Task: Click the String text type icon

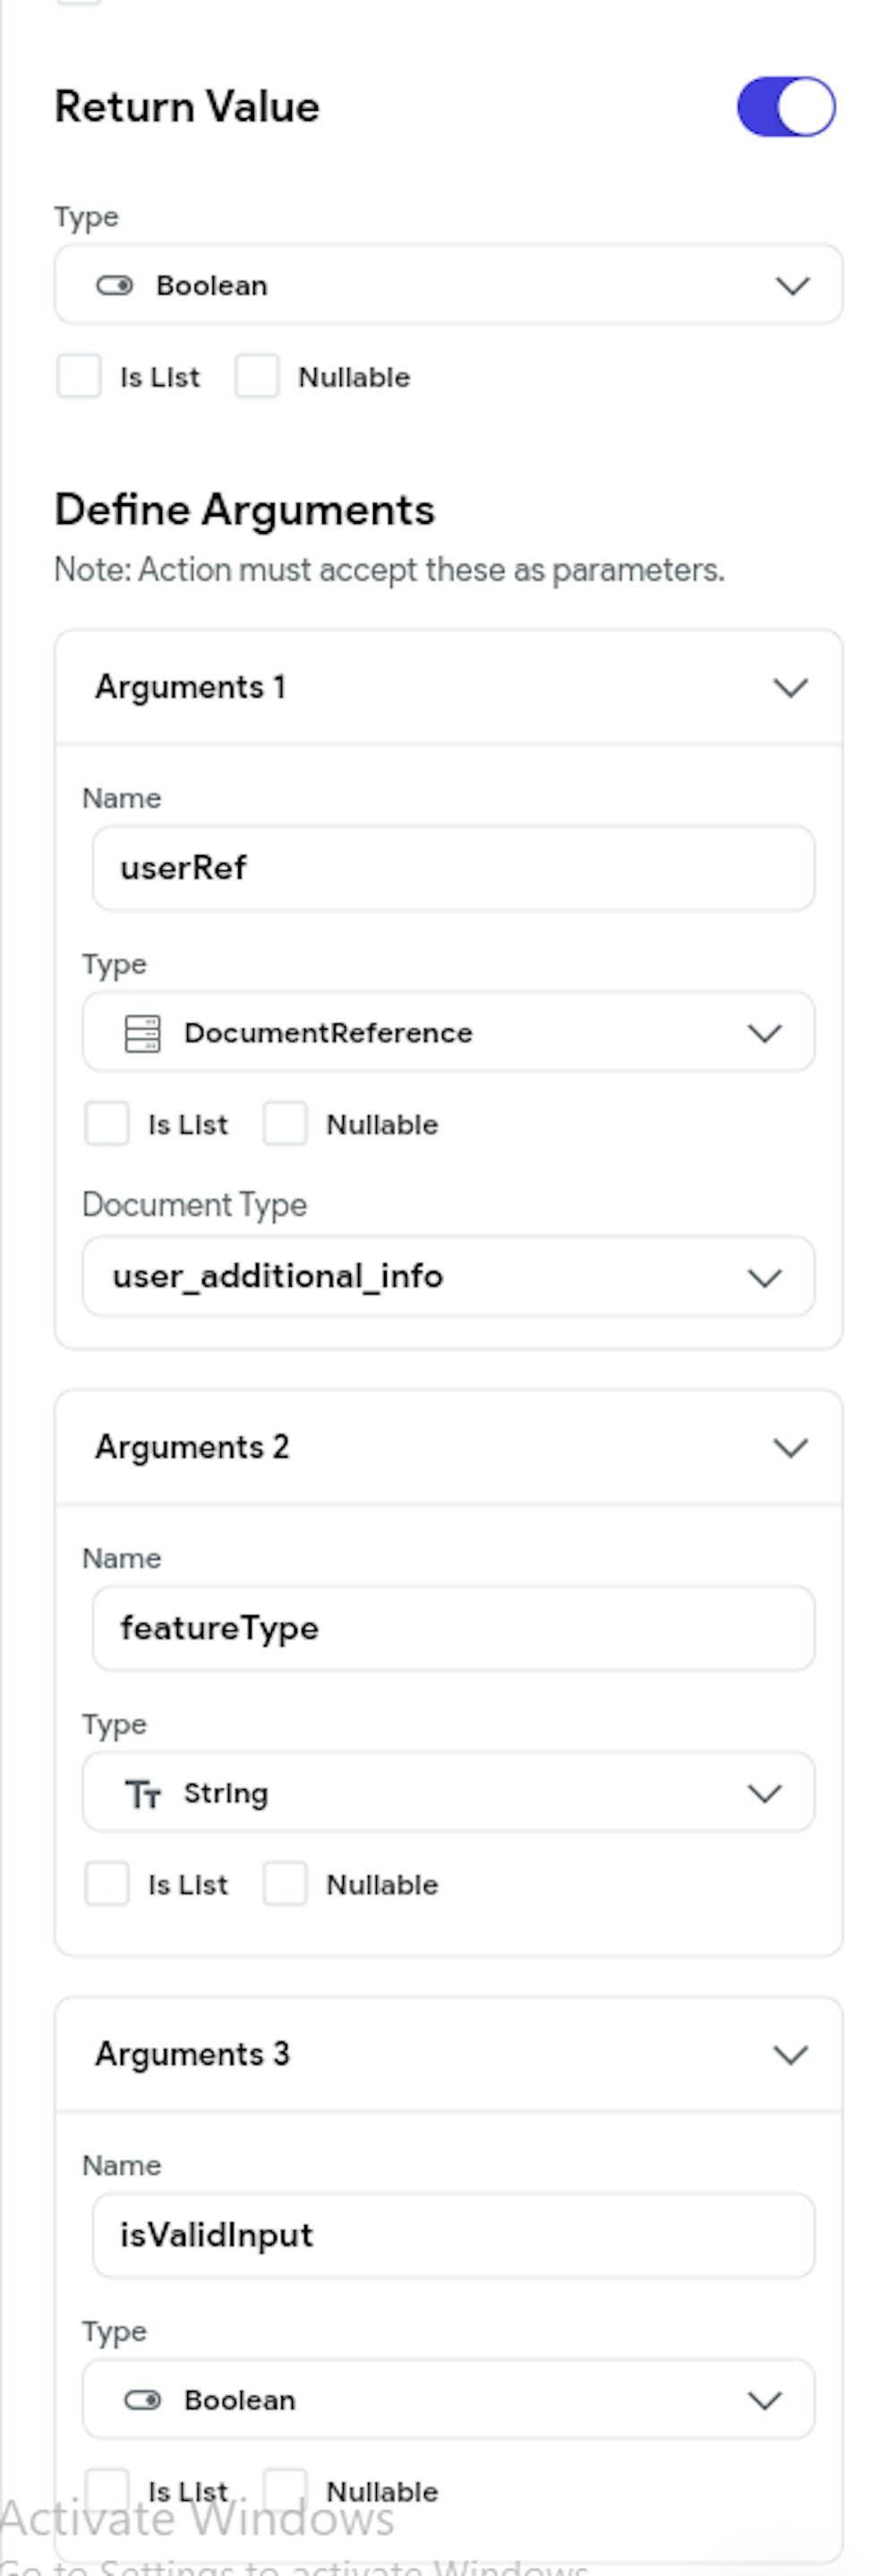Action: pos(142,1794)
